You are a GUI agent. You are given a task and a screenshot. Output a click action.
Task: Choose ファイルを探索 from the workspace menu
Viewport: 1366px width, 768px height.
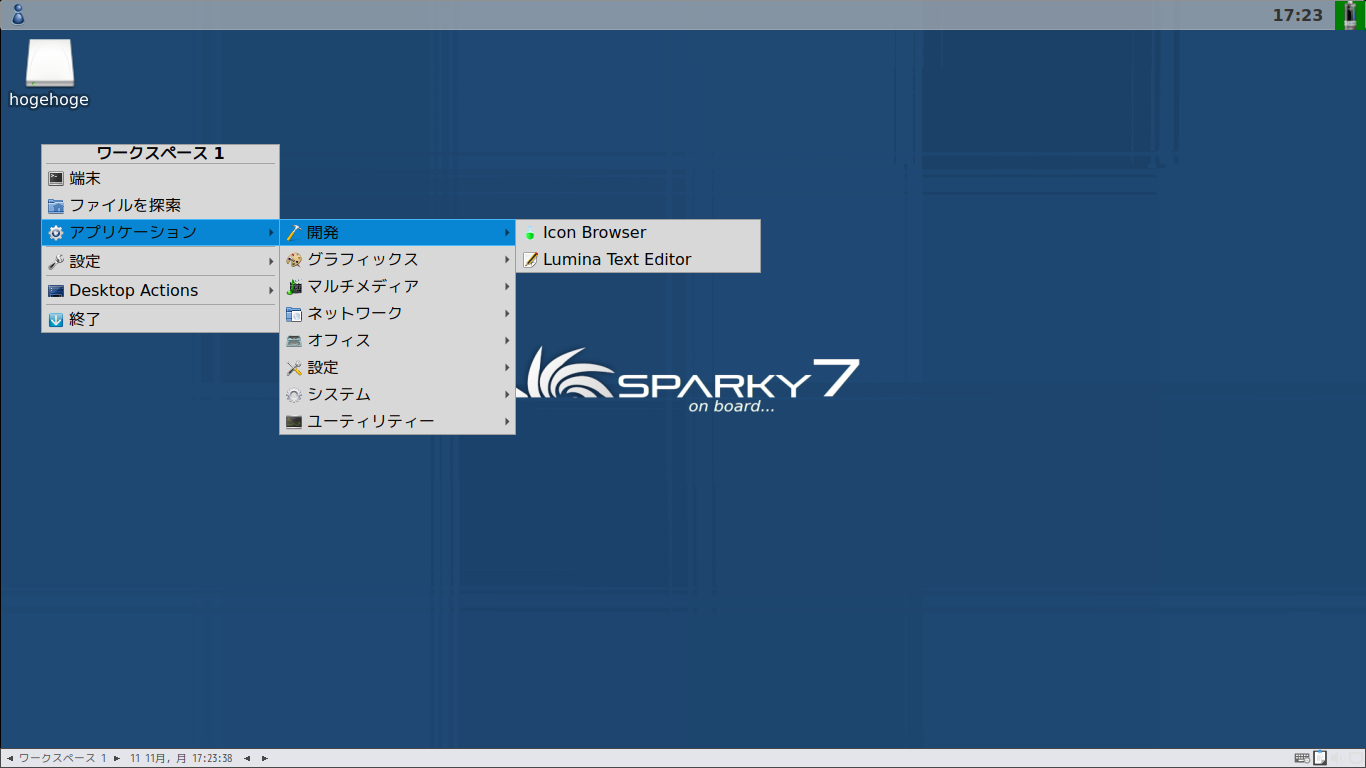[160, 205]
